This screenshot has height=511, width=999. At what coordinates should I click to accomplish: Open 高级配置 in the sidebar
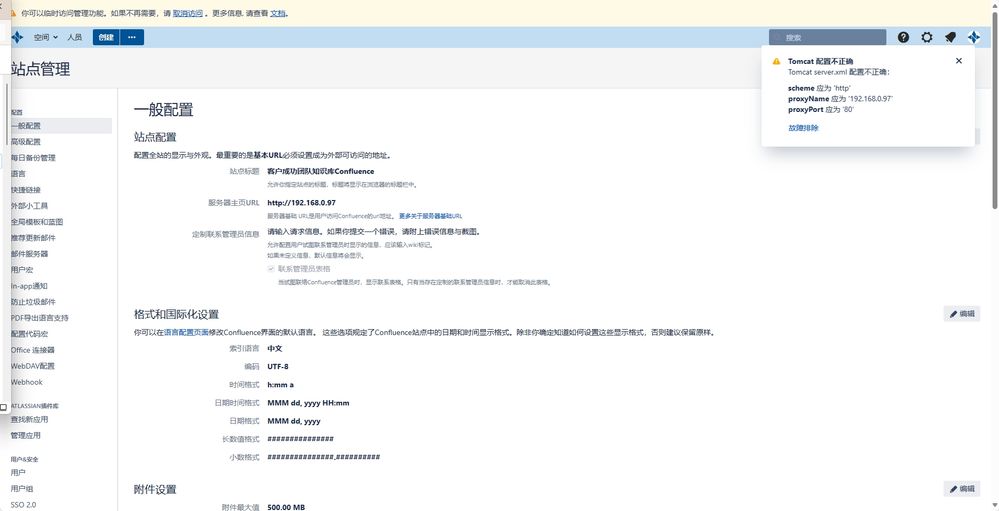coord(25,141)
